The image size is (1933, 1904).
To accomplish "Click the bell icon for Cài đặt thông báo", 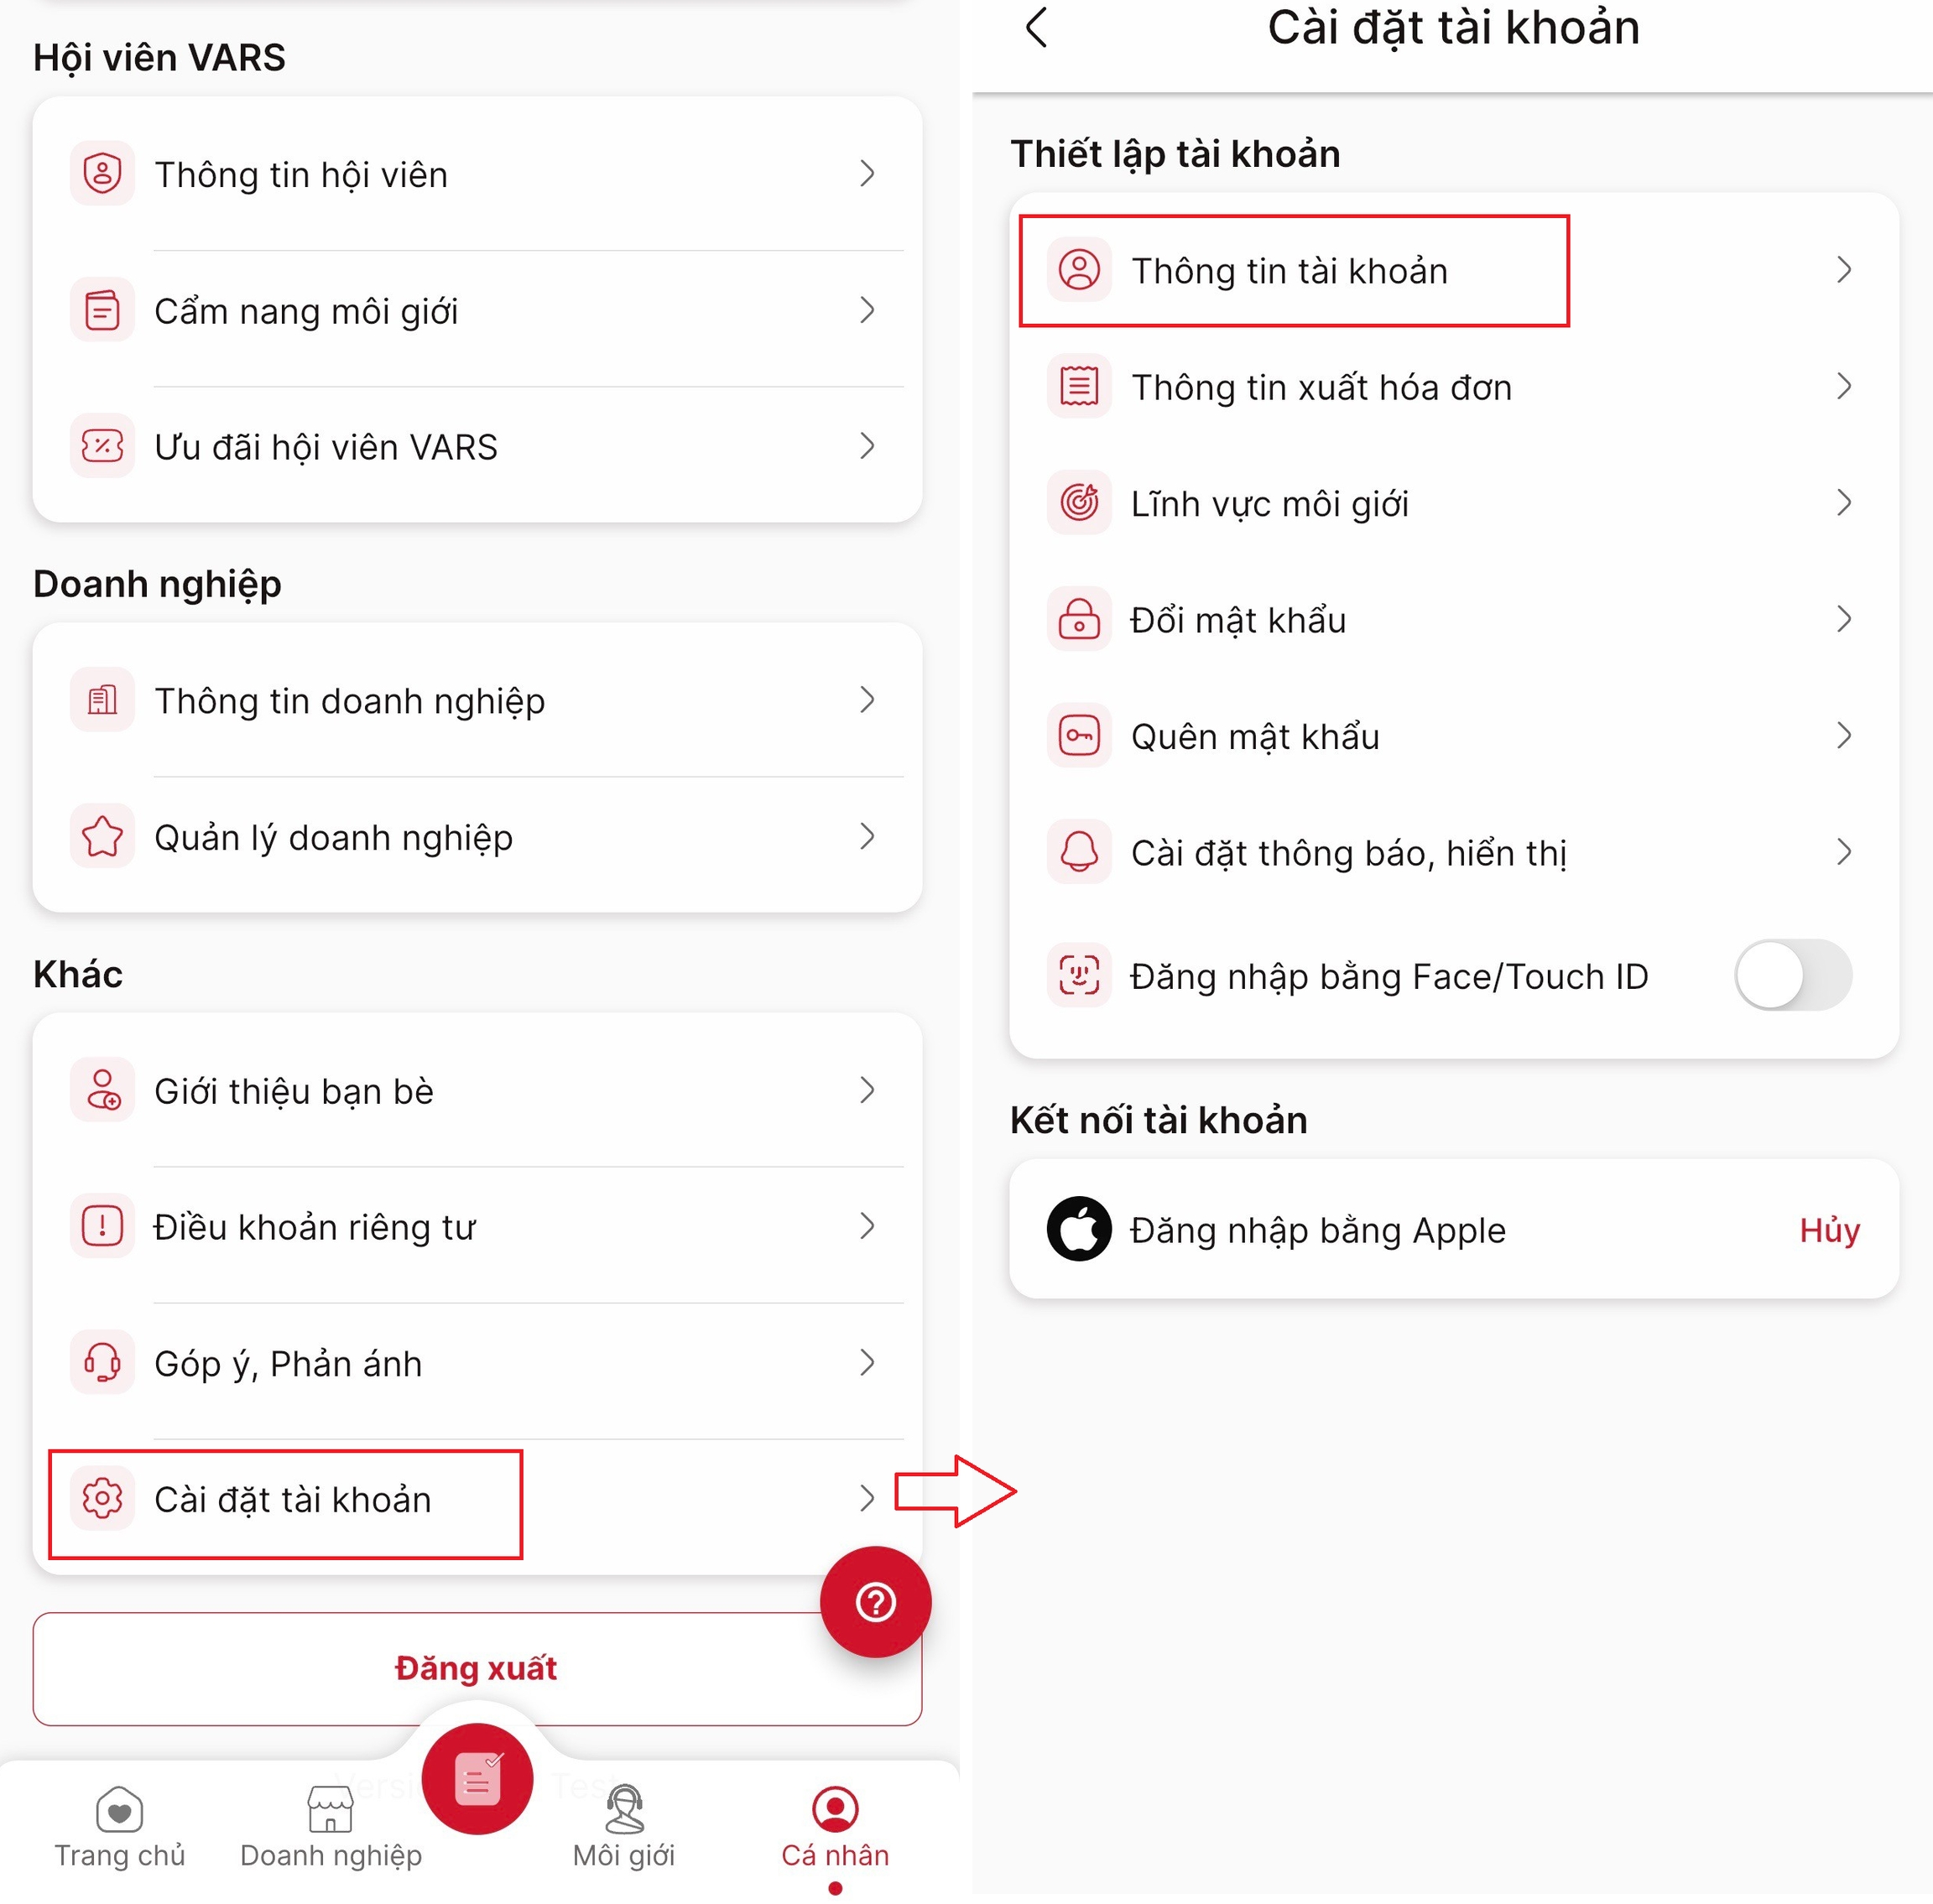I will pyautogui.click(x=1079, y=852).
